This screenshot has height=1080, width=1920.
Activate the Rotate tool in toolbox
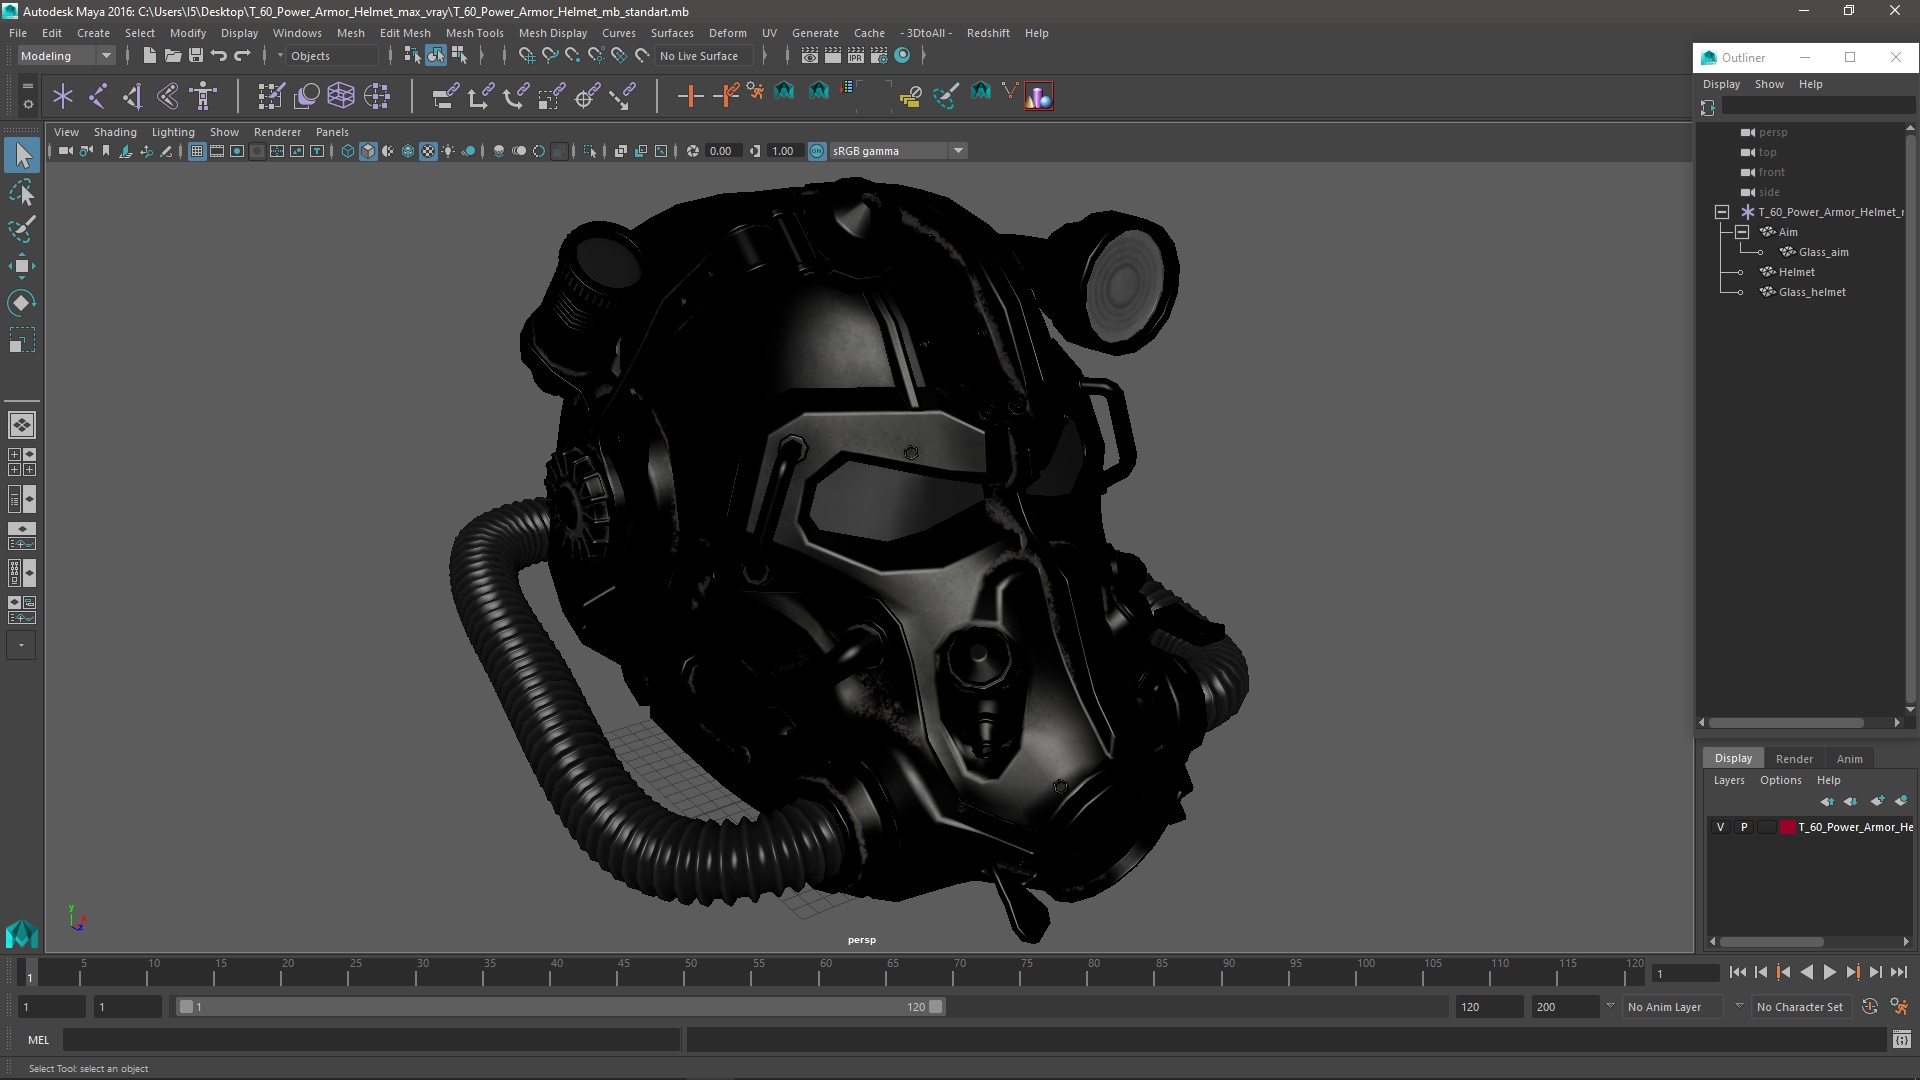[22, 303]
